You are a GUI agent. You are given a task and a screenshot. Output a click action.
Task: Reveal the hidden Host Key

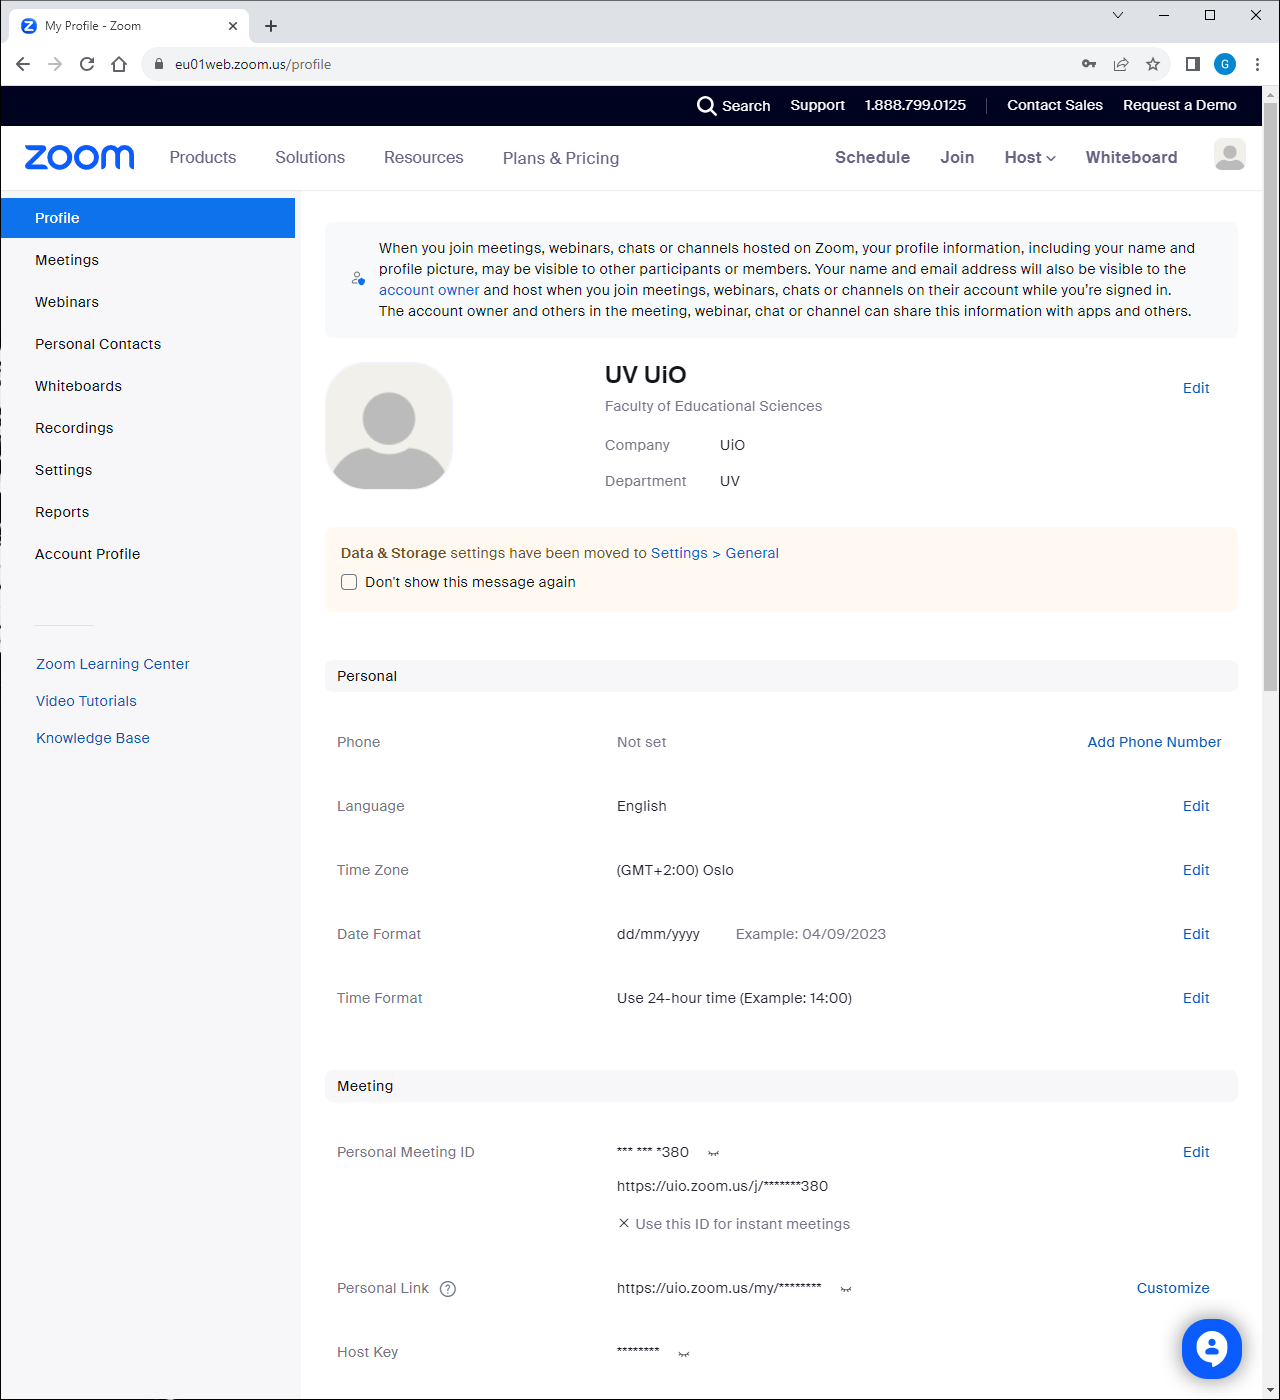coord(684,1354)
